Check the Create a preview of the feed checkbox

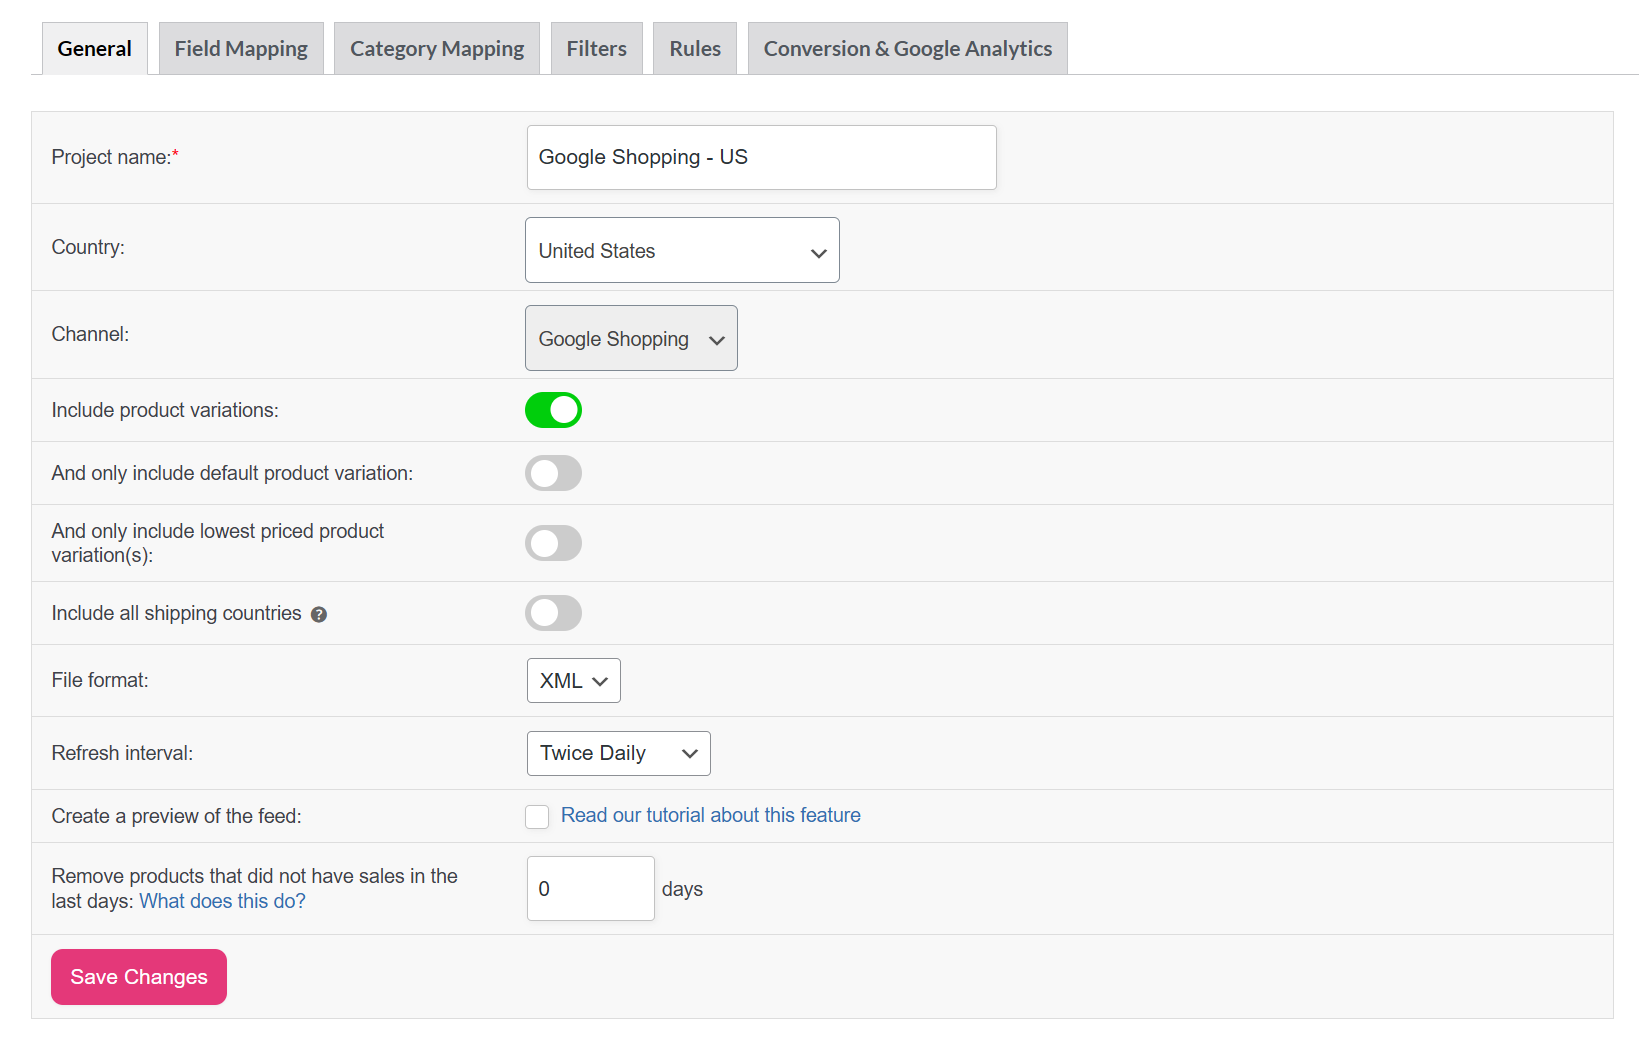tap(537, 817)
